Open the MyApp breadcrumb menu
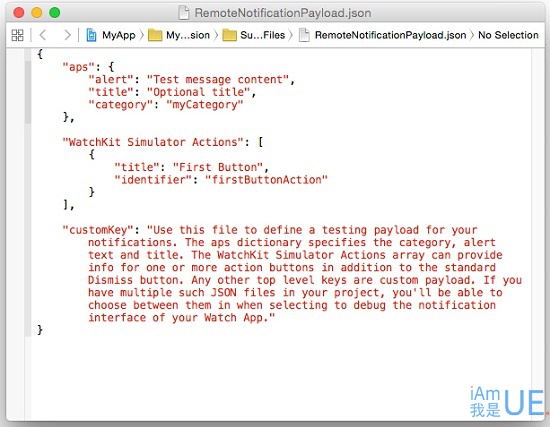The width and height of the screenshot is (550, 427). point(119,35)
